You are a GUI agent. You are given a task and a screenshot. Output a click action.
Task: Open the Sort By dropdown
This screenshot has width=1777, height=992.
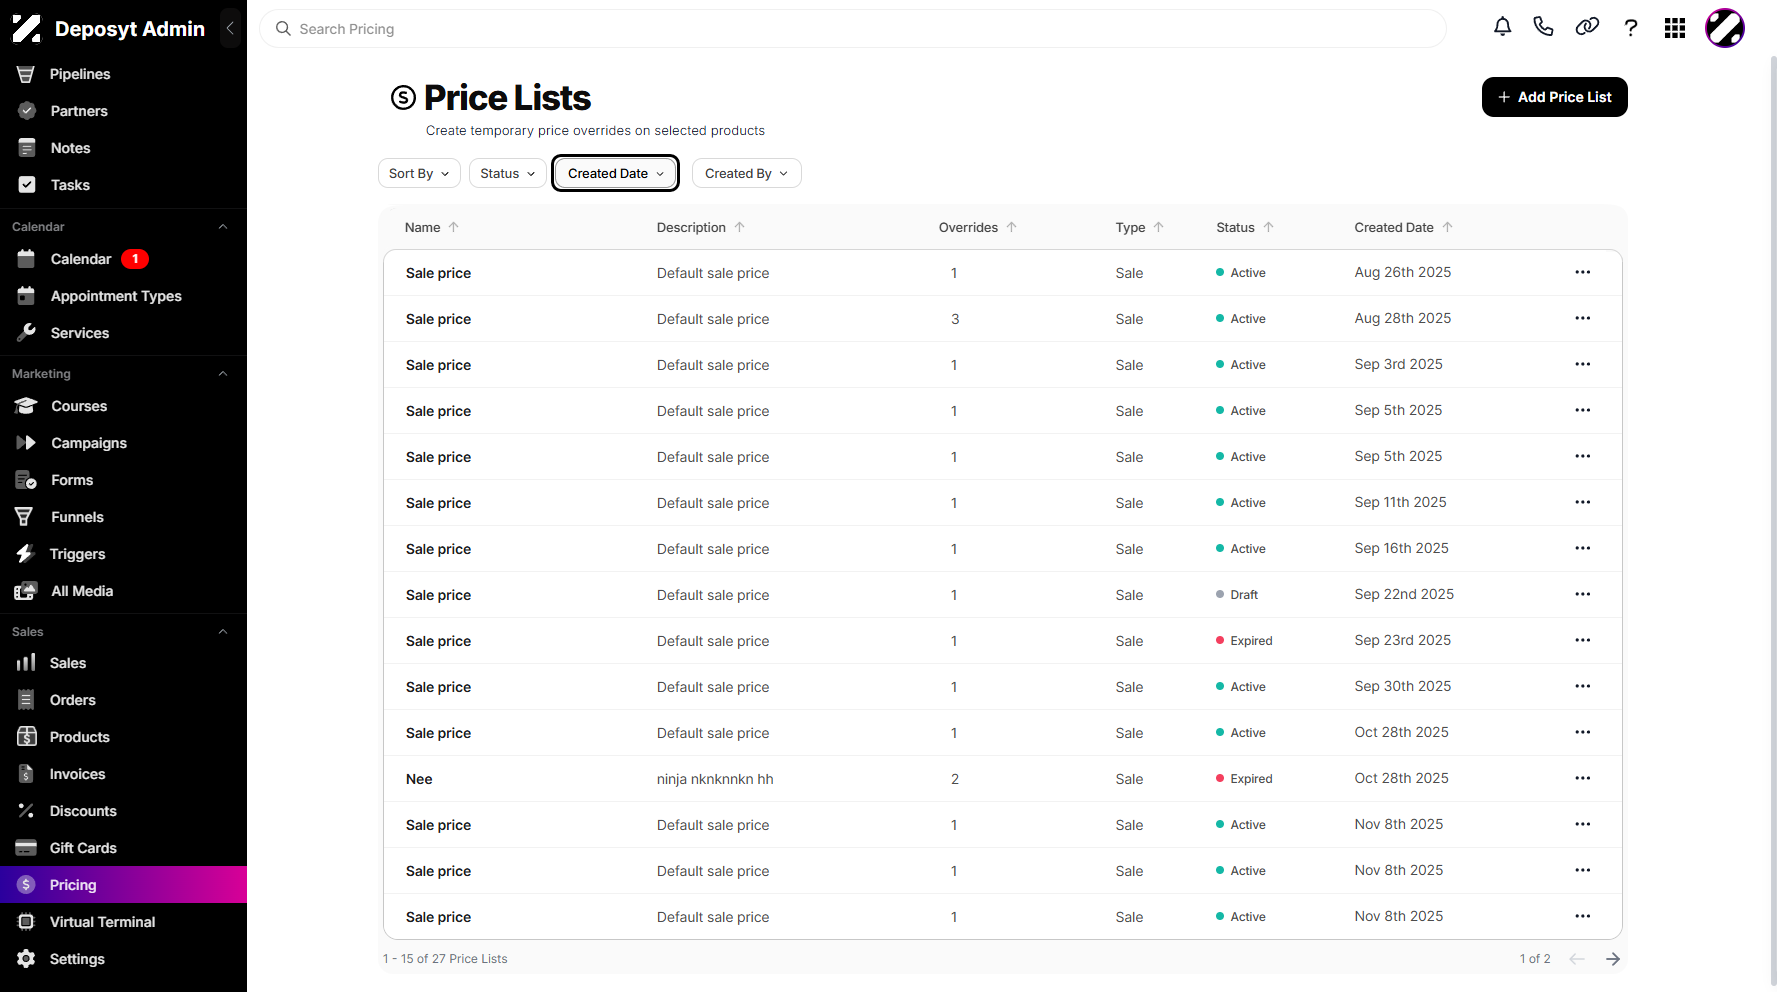(x=419, y=173)
